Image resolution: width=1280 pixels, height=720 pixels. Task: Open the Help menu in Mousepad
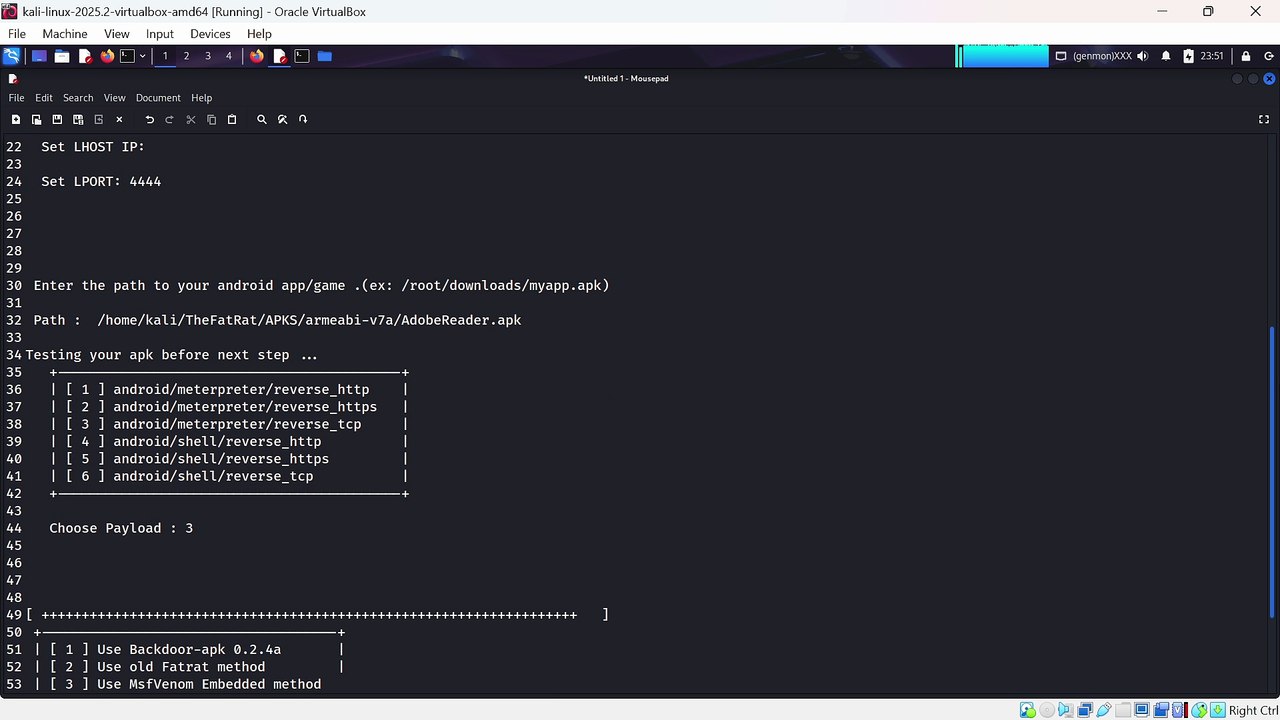pyautogui.click(x=202, y=98)
